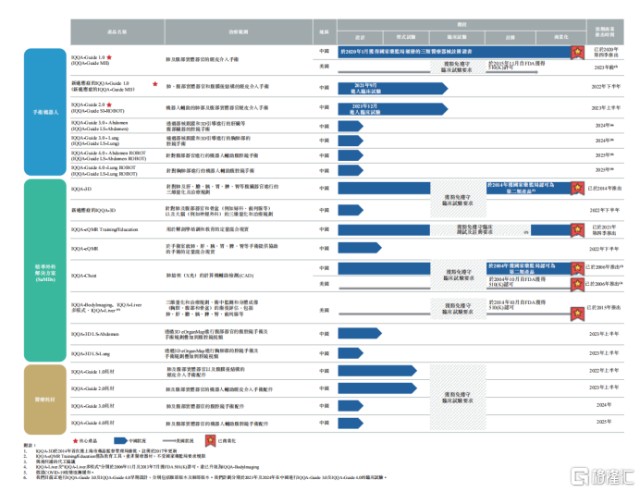Image resolution: width=640 pixels, height=492 pixels.
Task: Click the commercialized ribbon badge in IQQA-Guide 1.0 row
Action: (577, 52)
